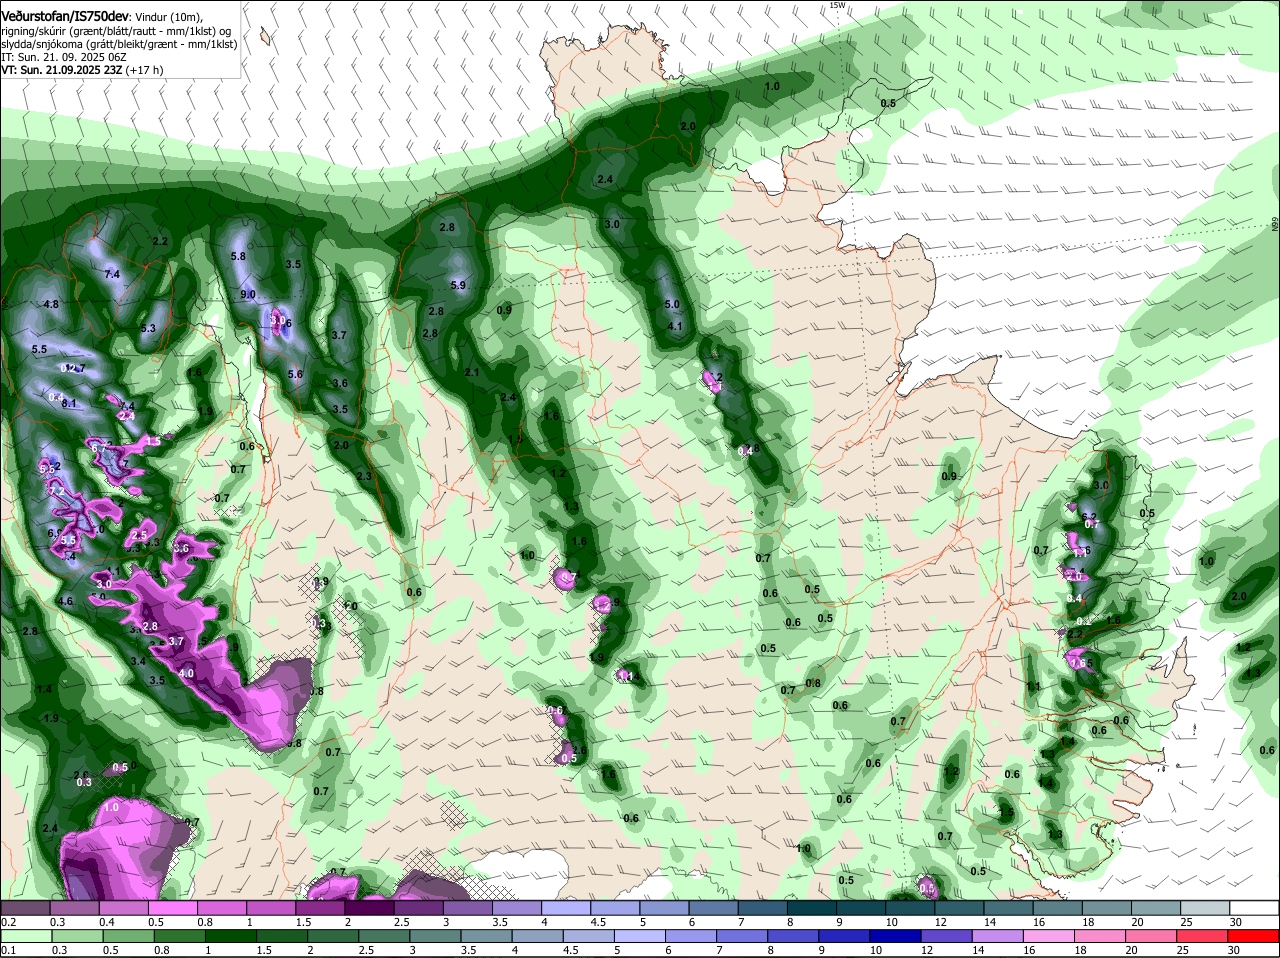Click the 4.1 precipitation value on the map
The width and height of the screenshot is (1280, 958).
[675, 326]
